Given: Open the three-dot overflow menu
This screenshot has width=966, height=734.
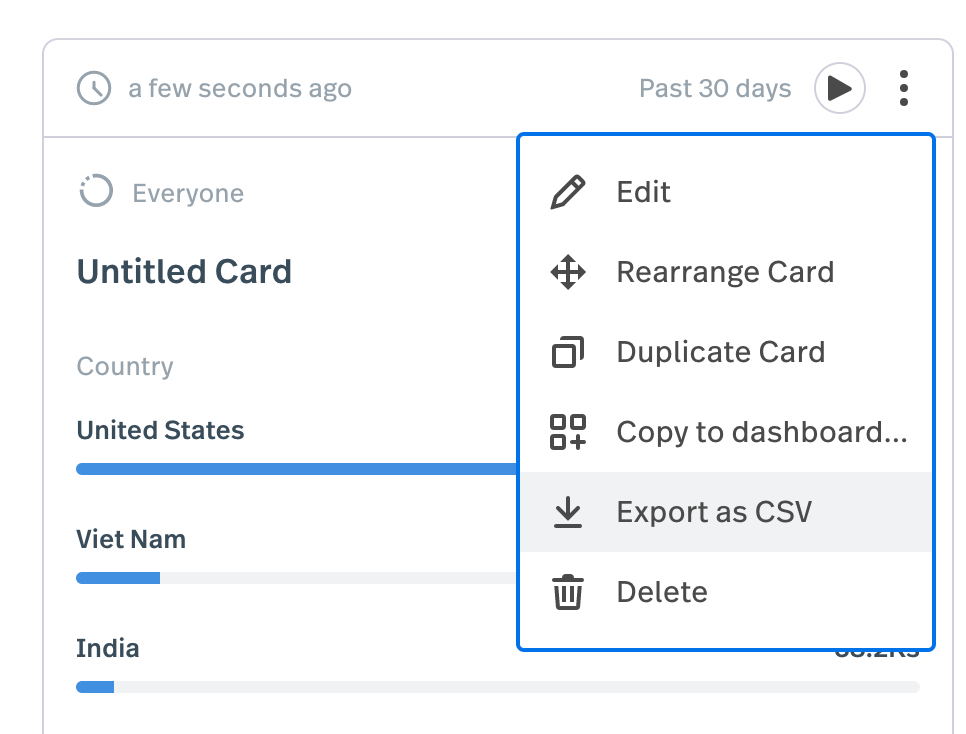Looking at the screenshot, I should point(903,88).
